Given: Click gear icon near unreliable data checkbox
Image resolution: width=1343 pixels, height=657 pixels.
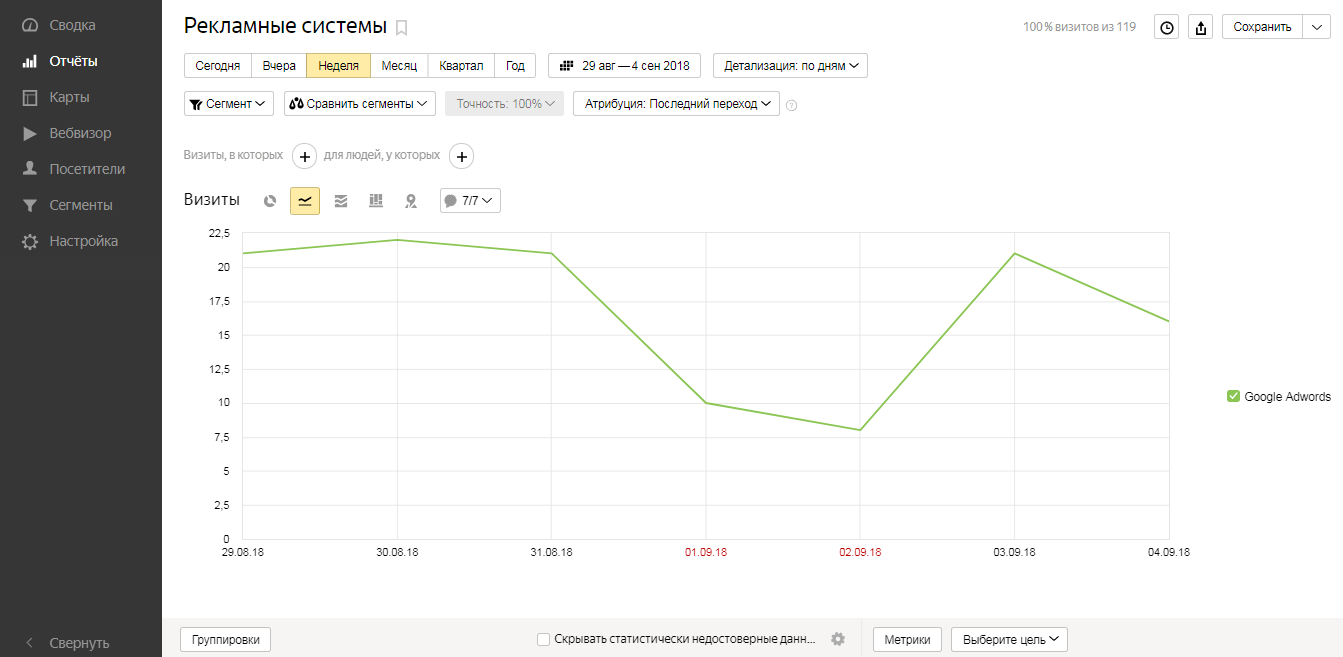Looking at the screenshot, I should pos(838,639).
